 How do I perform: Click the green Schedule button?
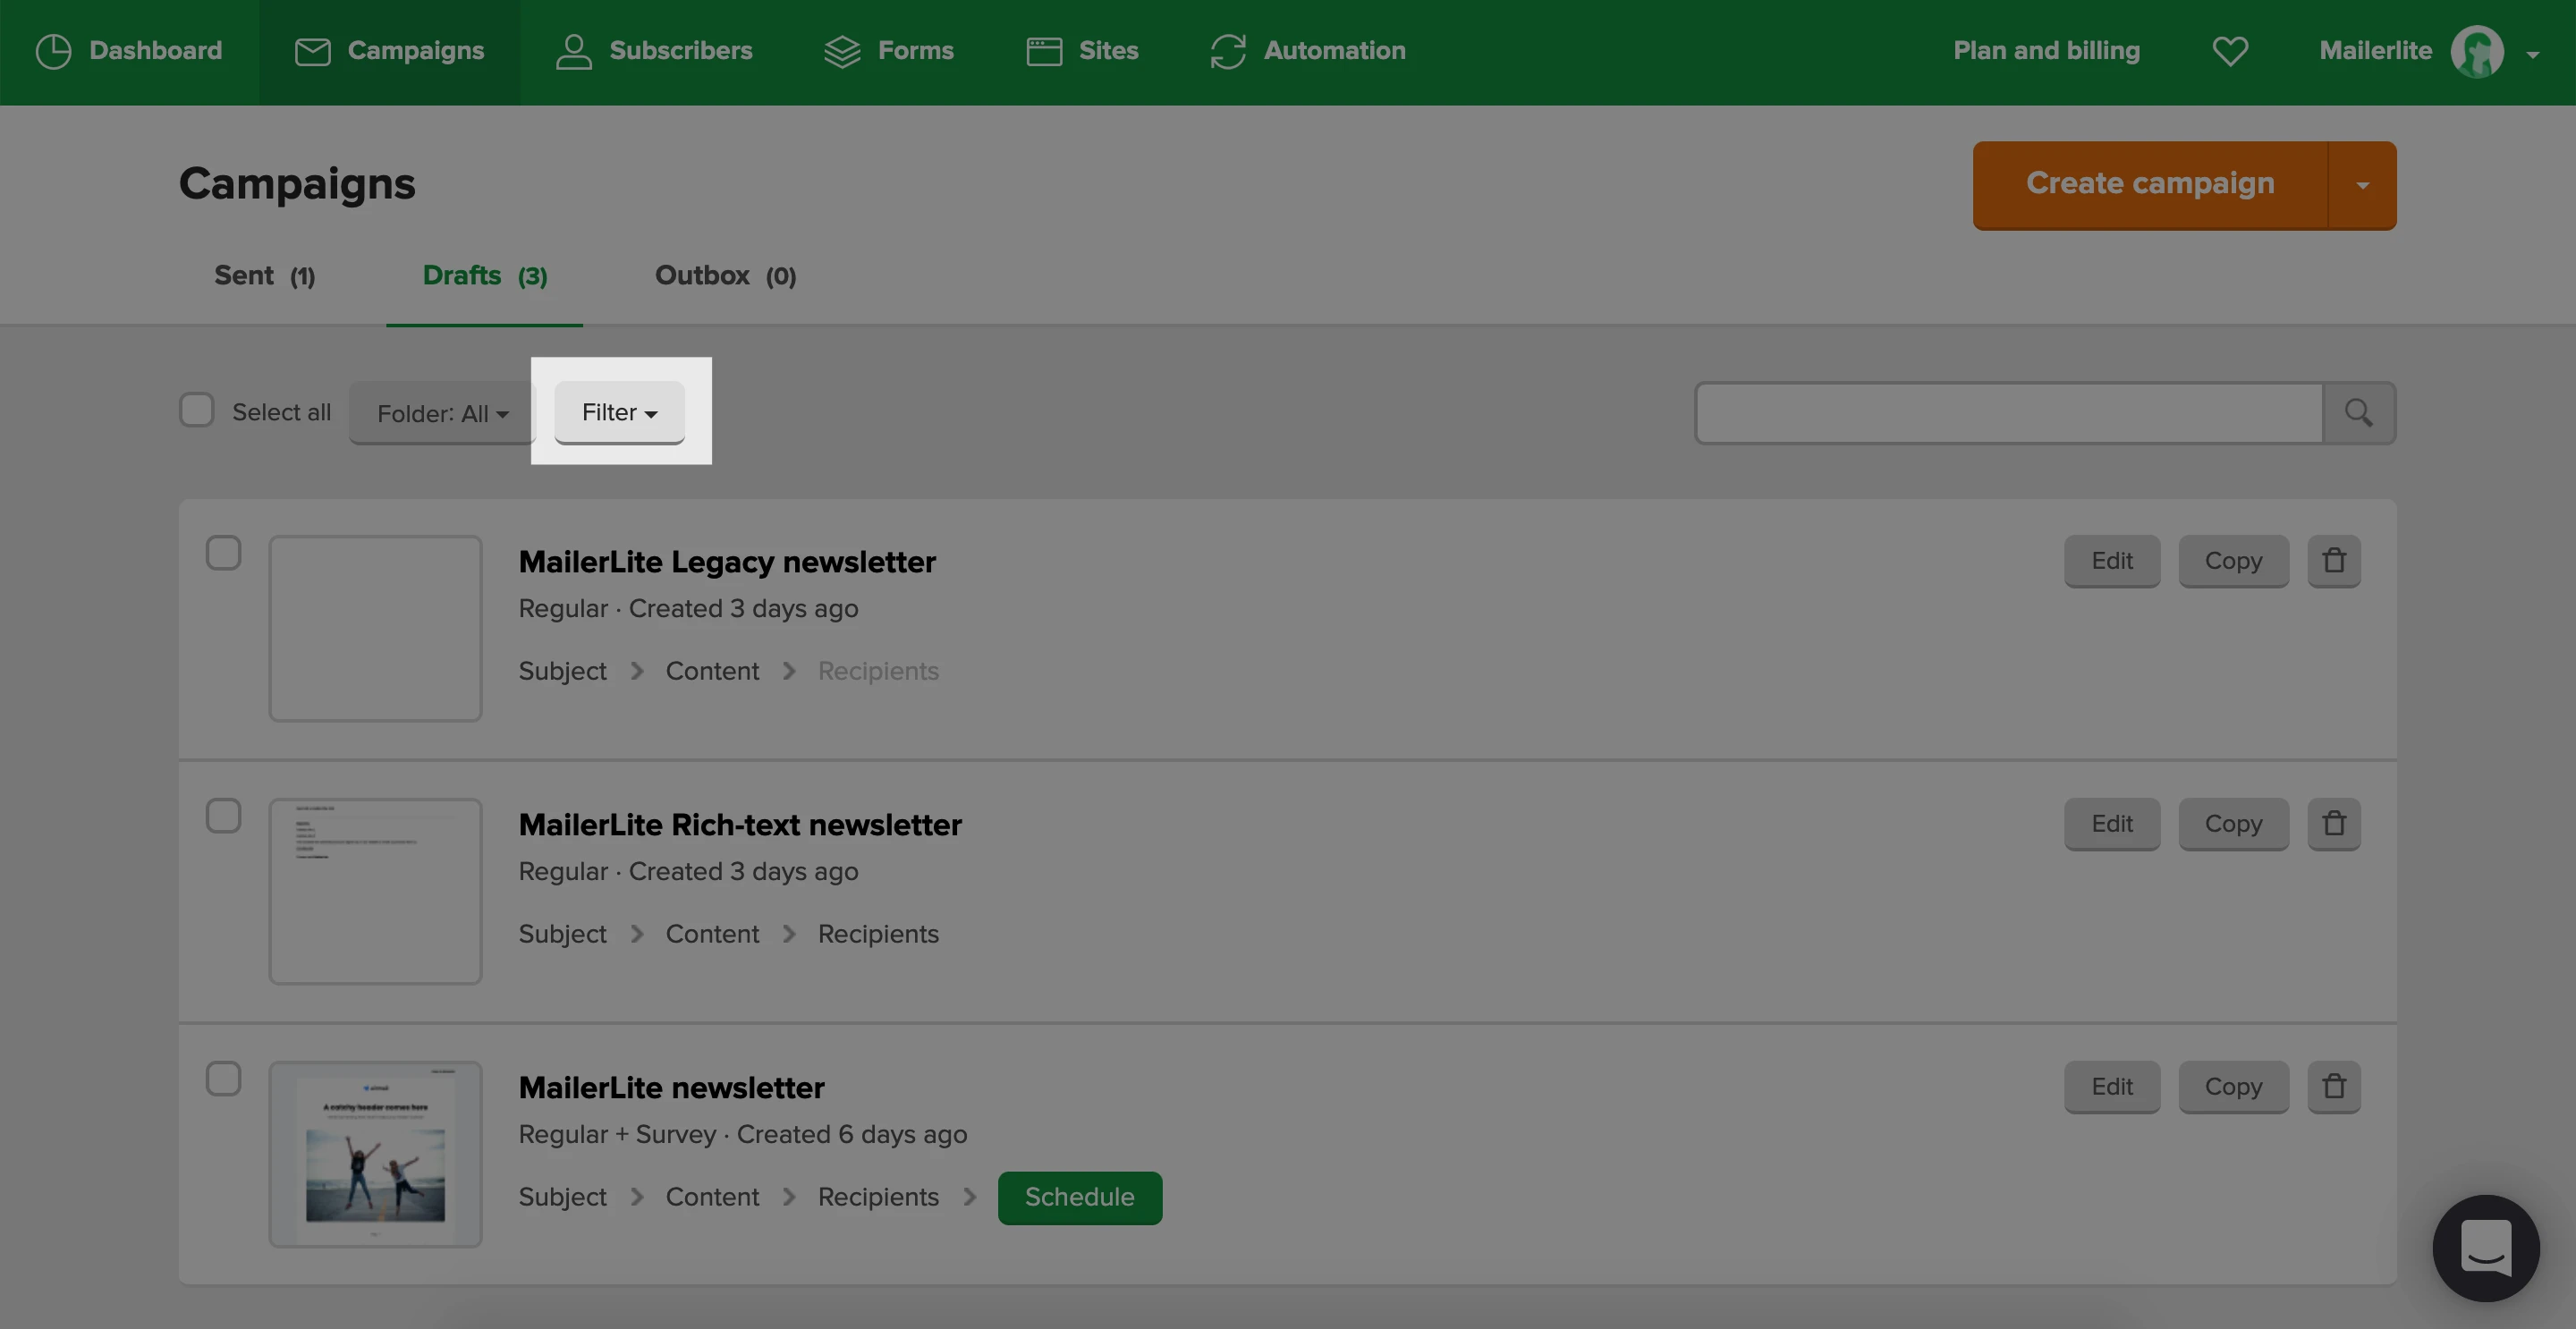(x=1079, y=1198)
